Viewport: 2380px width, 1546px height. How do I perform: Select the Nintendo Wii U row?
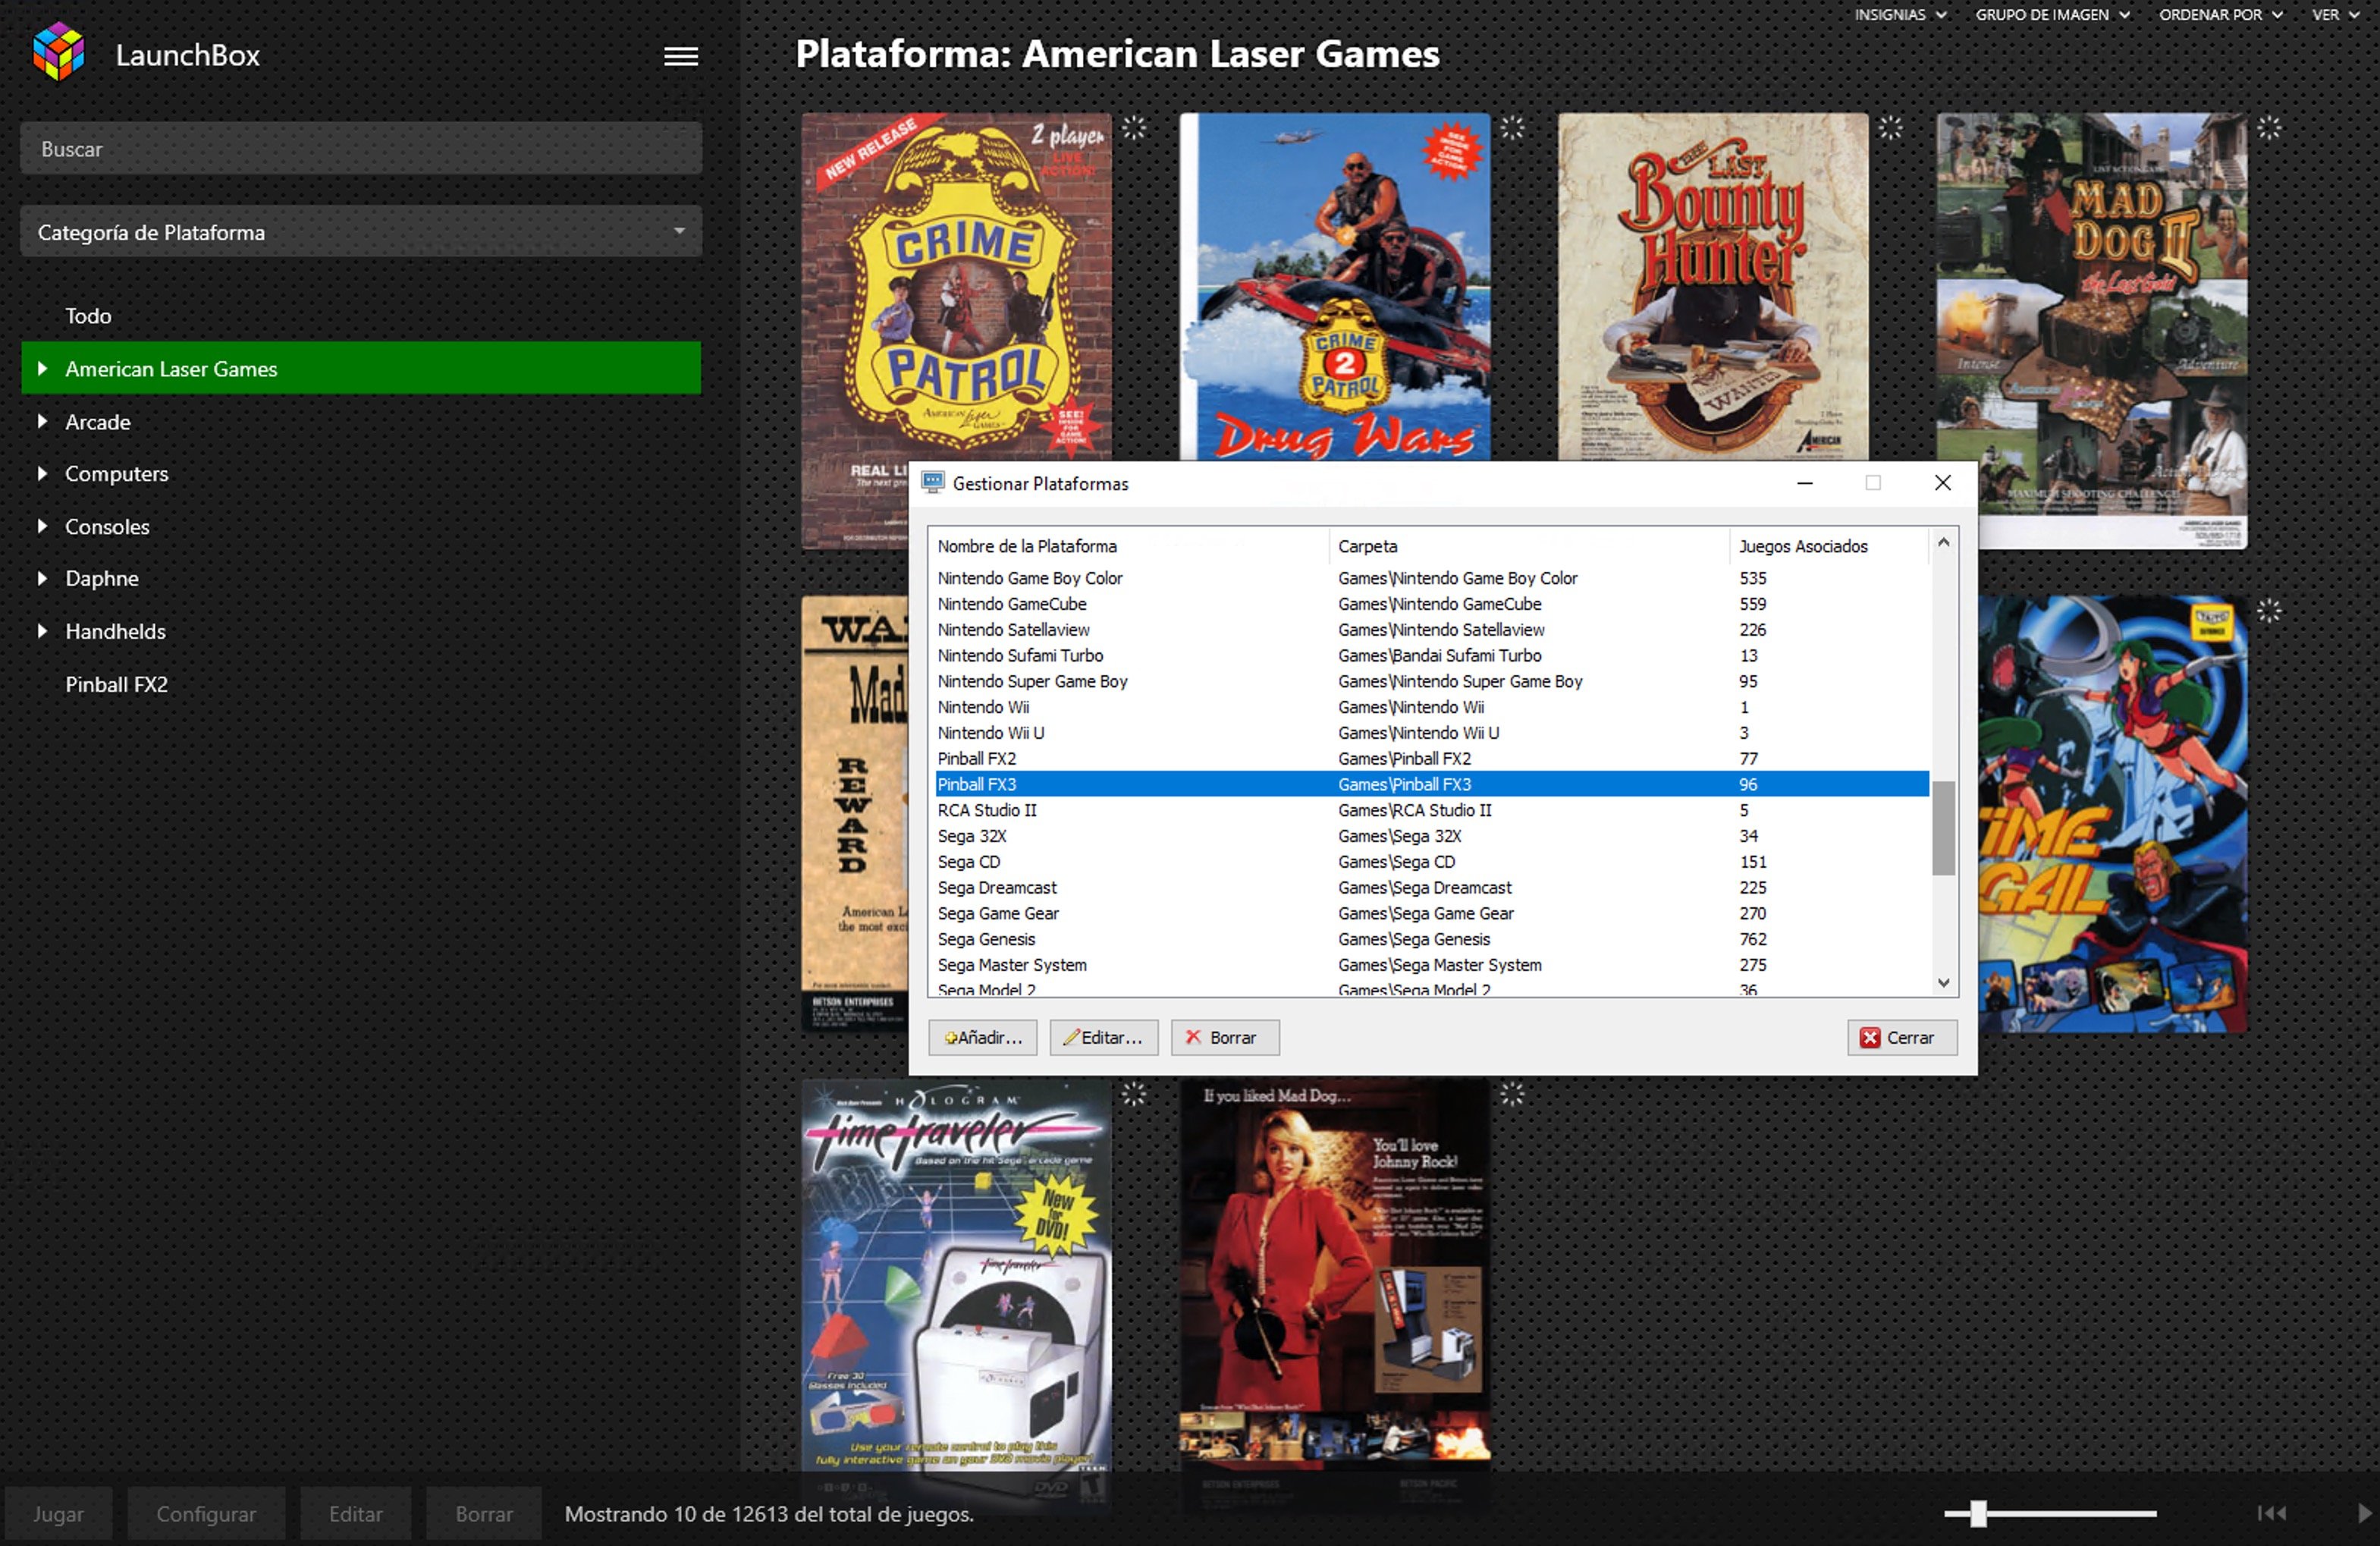click(1432, 733)
